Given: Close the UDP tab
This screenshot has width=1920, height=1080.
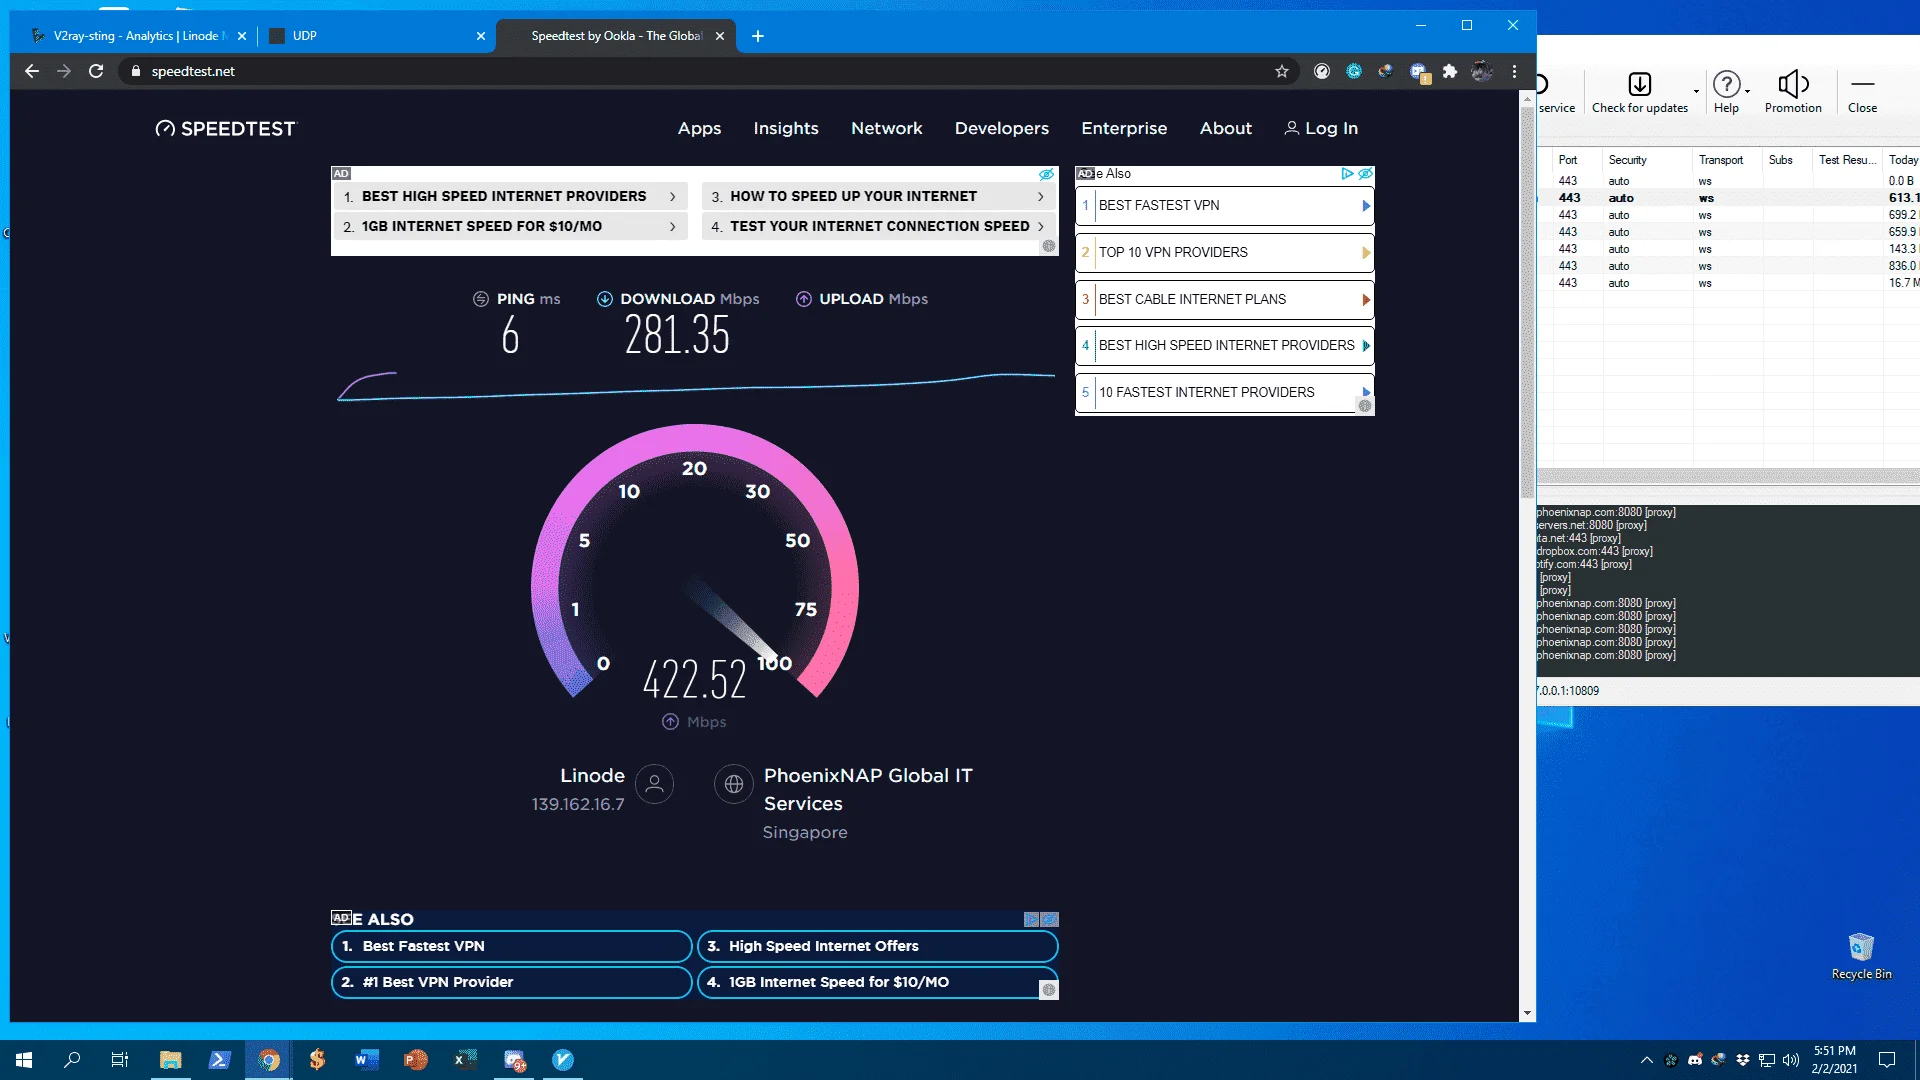Looking at the screenshot, I should (x=481, y=36).
